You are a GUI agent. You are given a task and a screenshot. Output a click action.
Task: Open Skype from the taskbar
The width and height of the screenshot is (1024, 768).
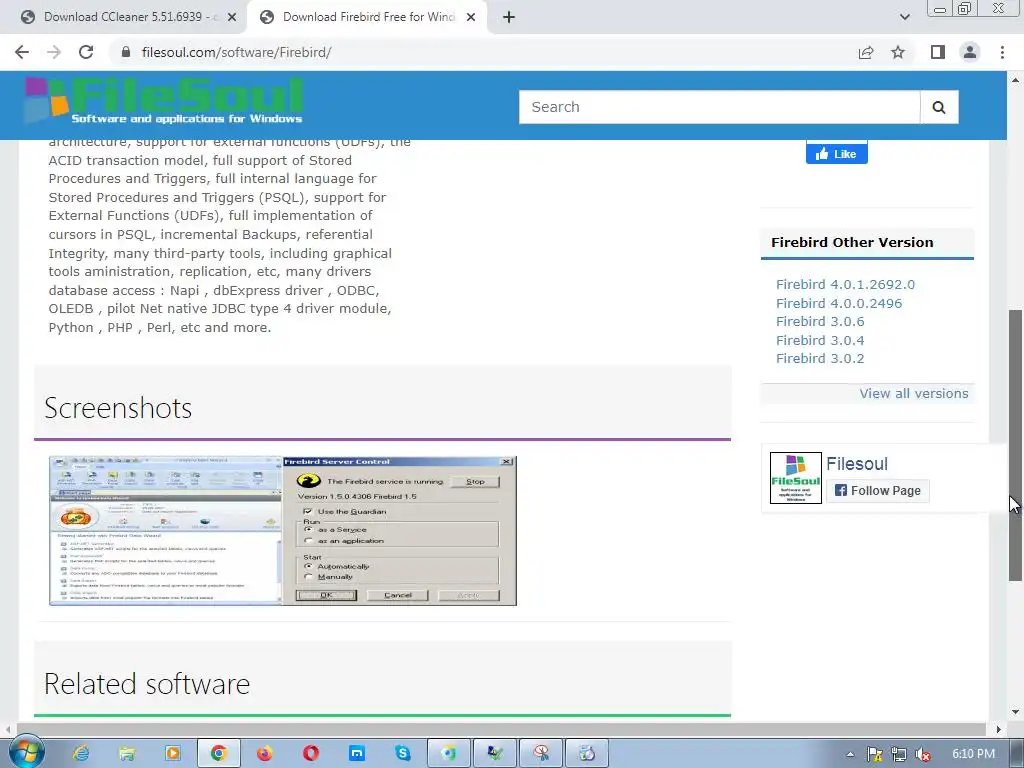click(x=403, y=754)
